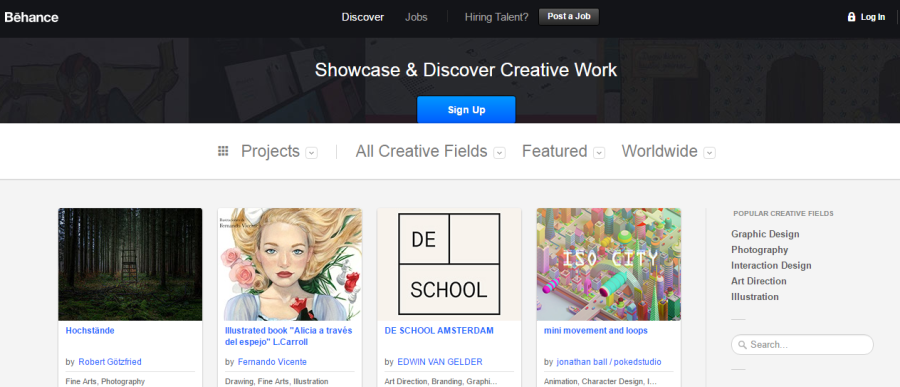Open the Hiring Talent? link

tap(496, 17)
